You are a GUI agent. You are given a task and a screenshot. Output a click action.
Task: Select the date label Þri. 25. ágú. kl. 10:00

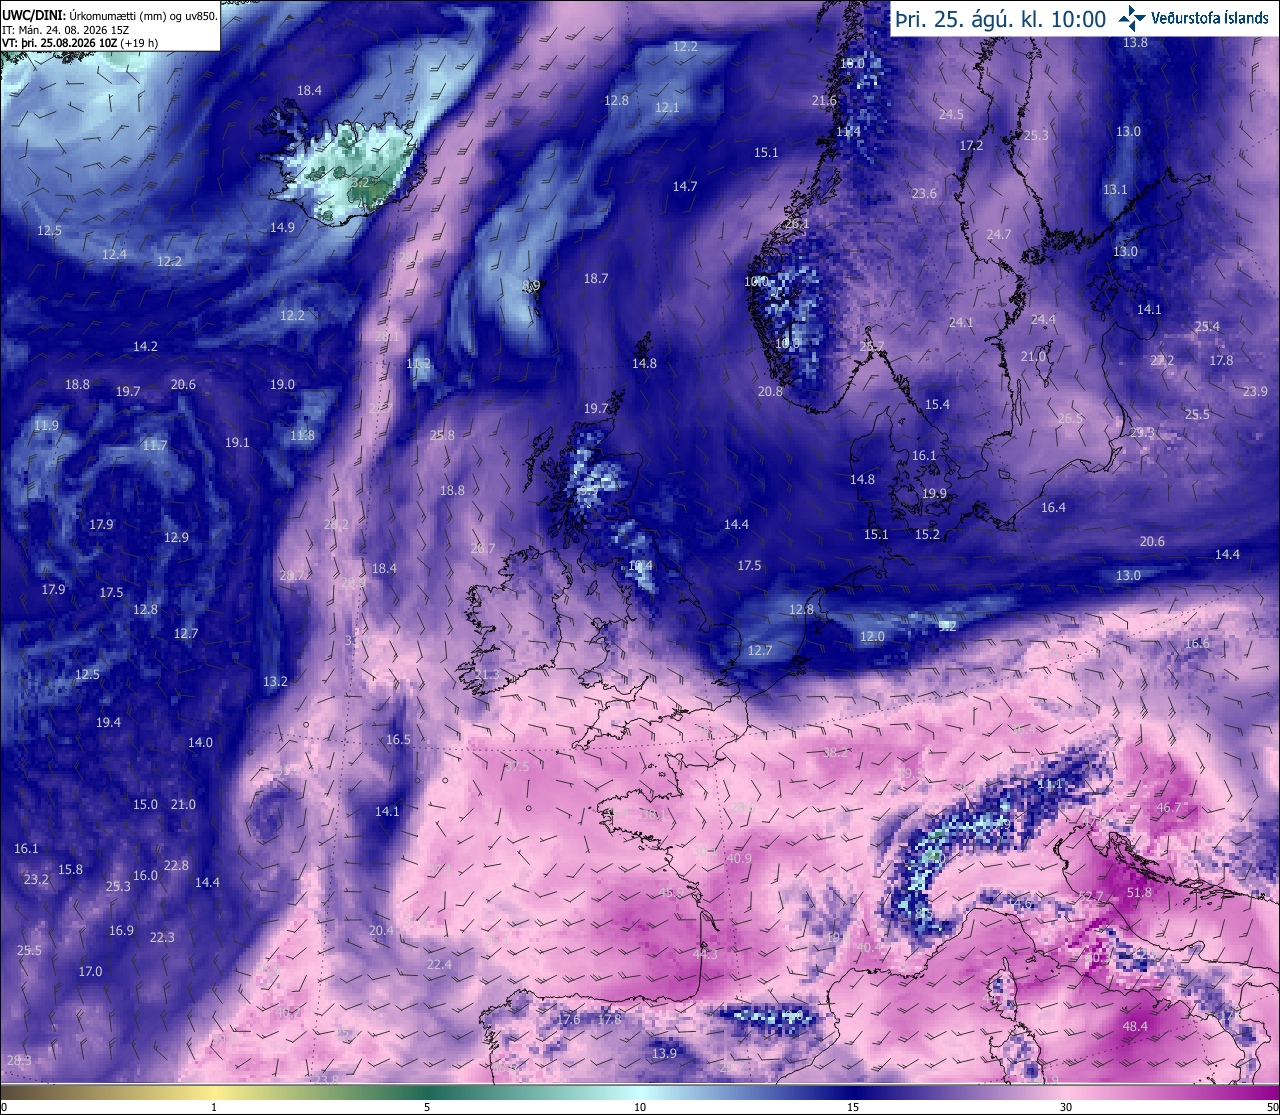tap(1000, 19)
